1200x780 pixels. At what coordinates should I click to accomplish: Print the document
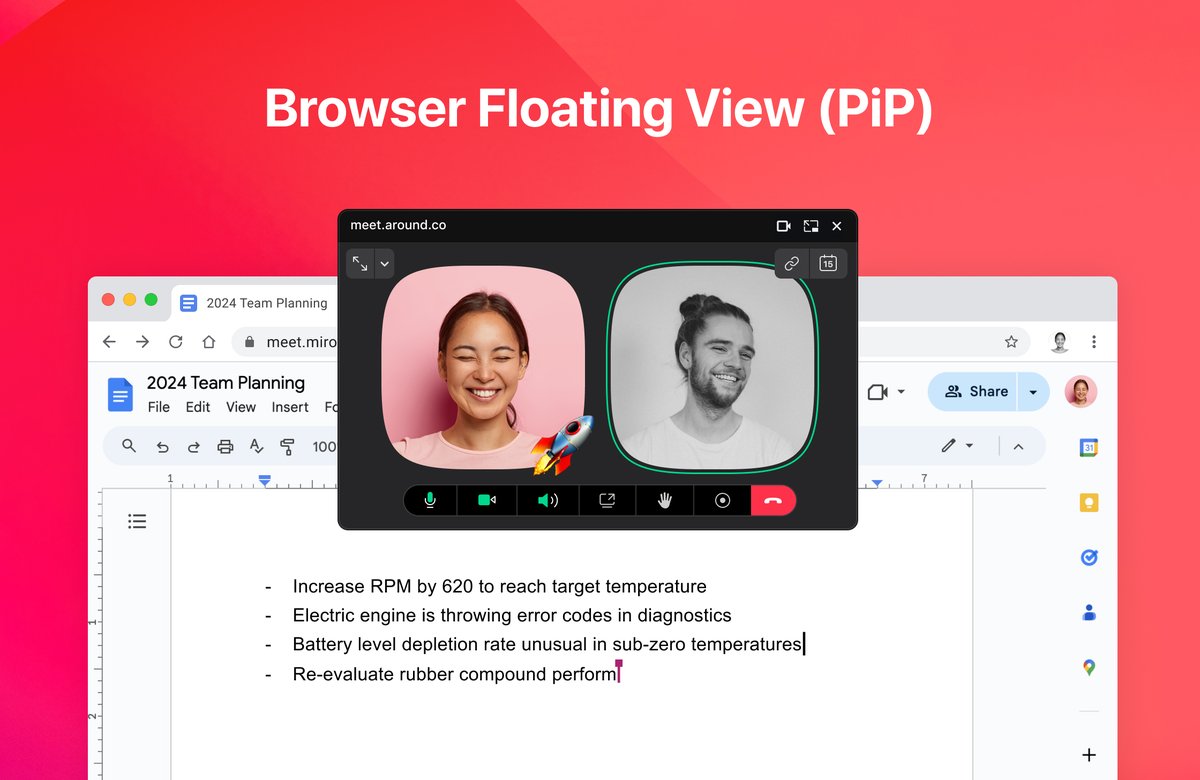(225, 446)
